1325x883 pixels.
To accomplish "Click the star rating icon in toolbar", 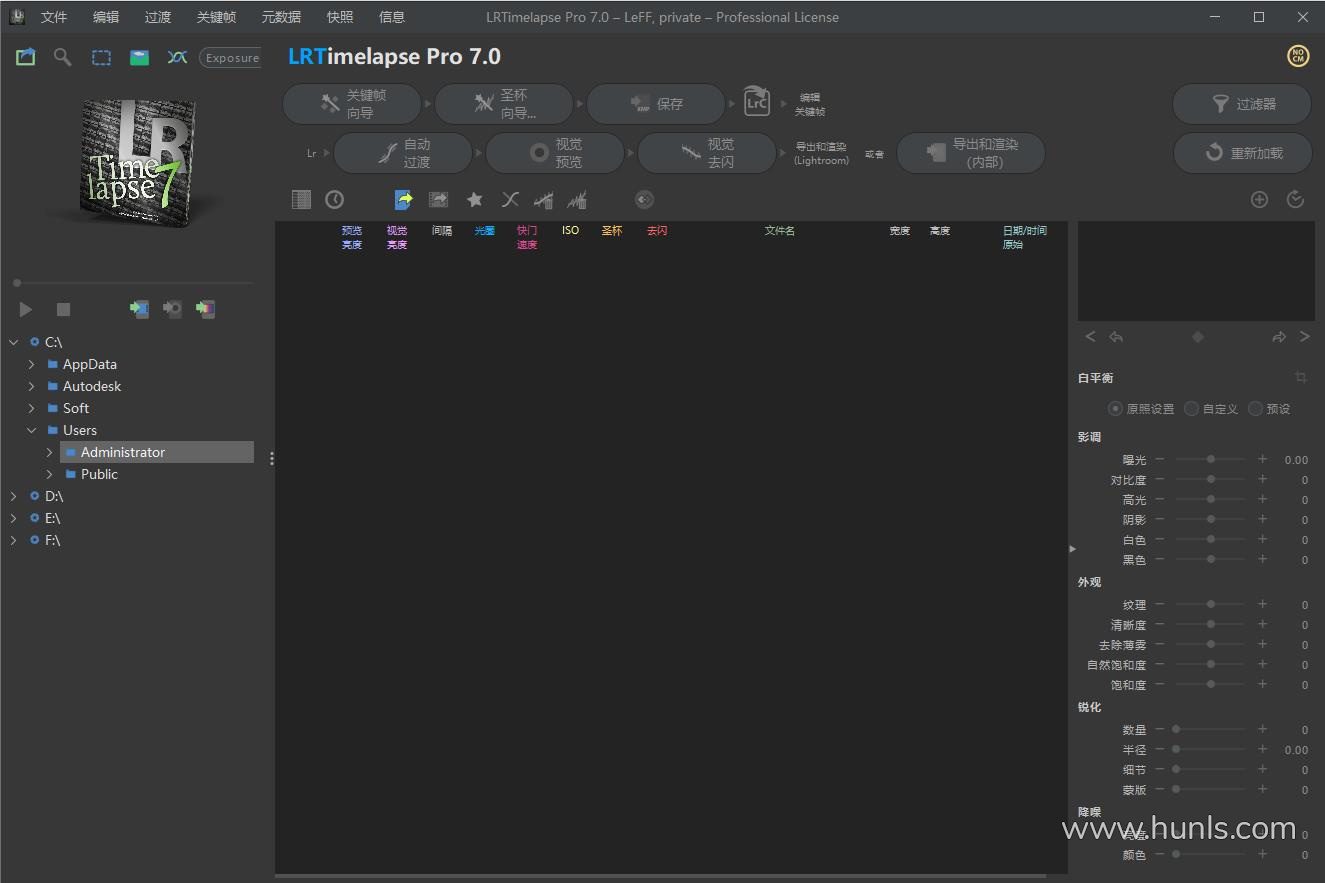I will coord(475,199).
